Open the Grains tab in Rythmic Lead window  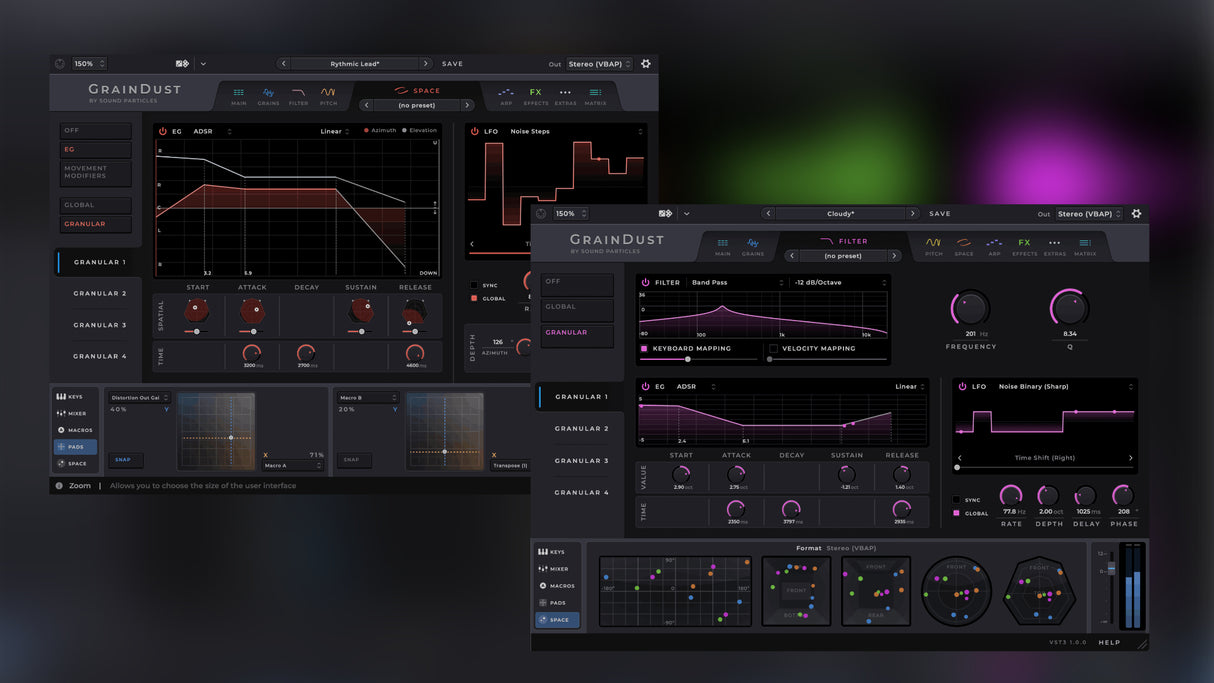click(x=268, y=96)
